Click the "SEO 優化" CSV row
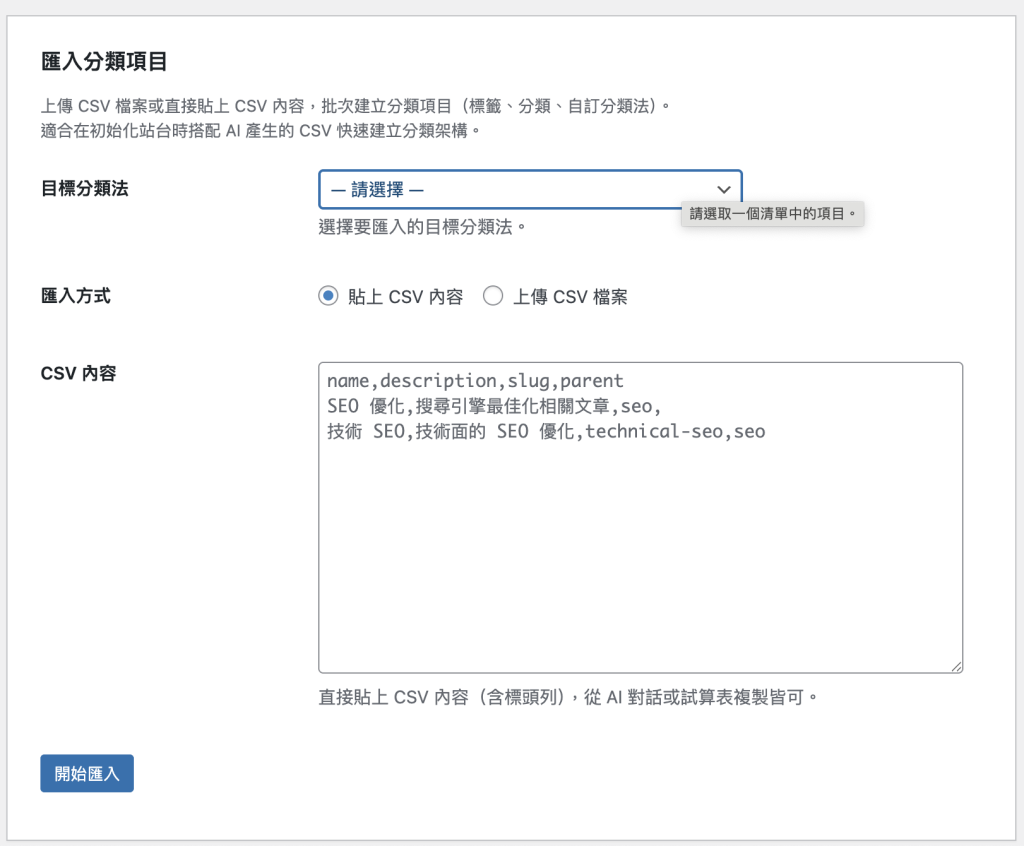 point(494,406)
